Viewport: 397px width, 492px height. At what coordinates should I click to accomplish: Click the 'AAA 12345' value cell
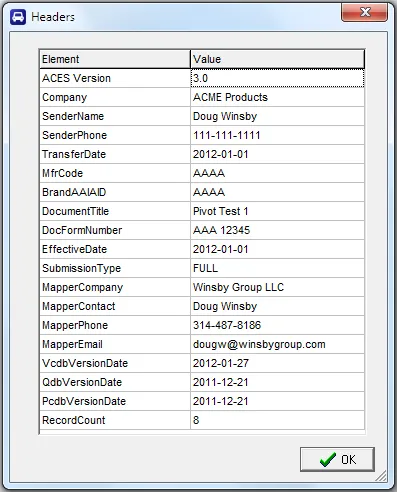277,230
